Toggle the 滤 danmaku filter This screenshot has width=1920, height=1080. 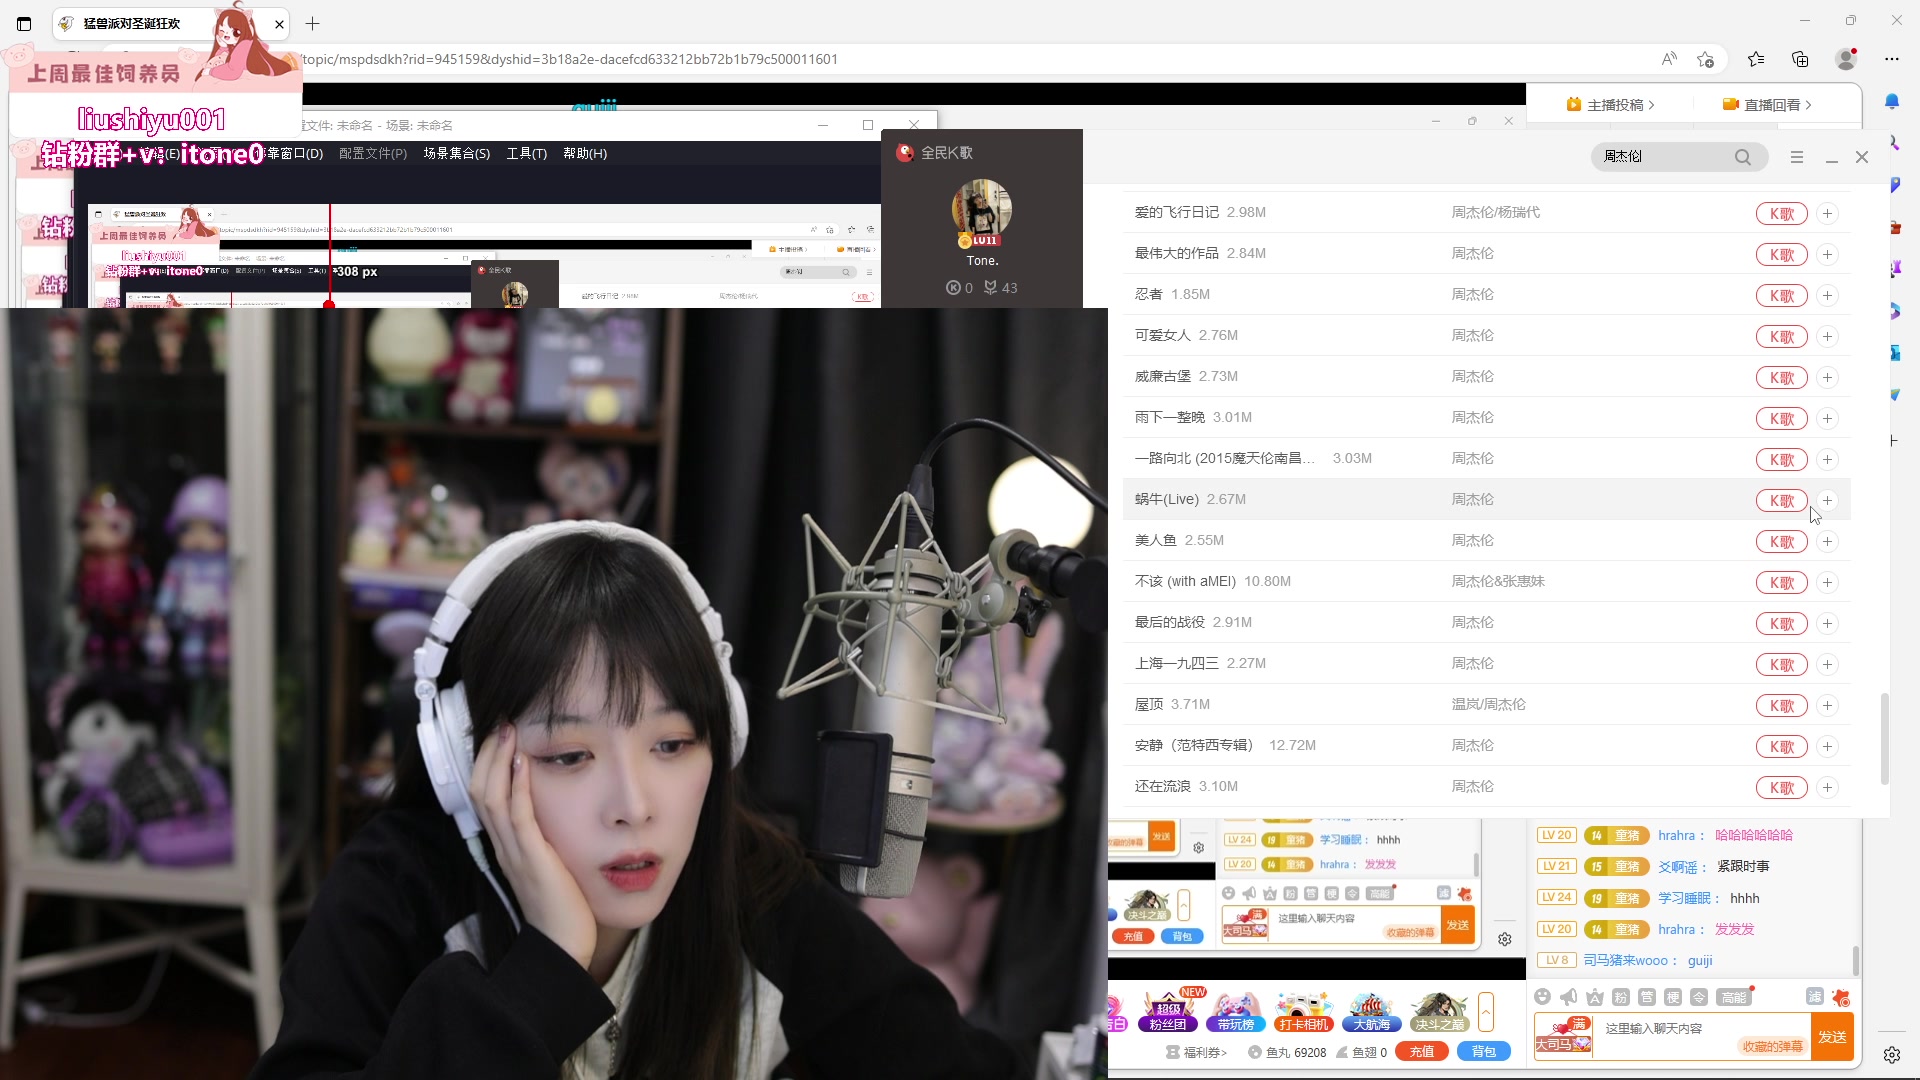coord(1814,997)
